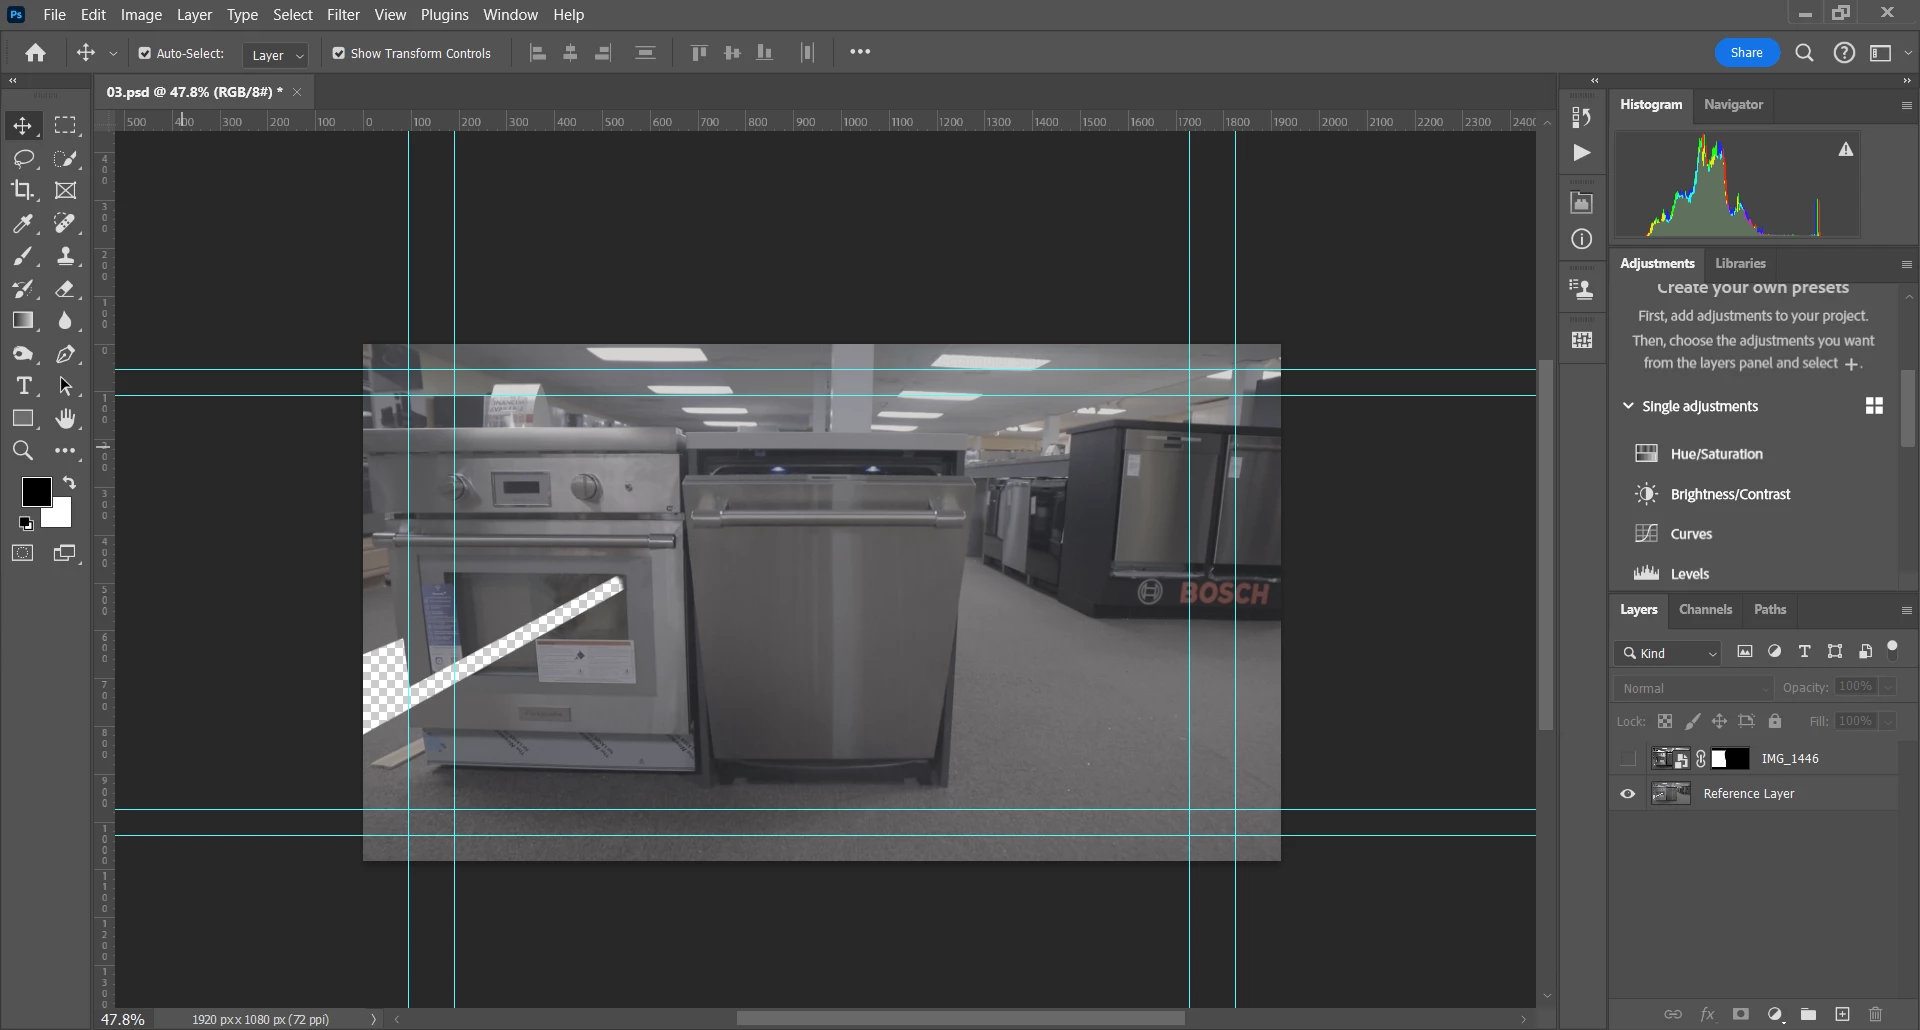Open the Info panel icon
1920x1030 pixels.
1581,239
